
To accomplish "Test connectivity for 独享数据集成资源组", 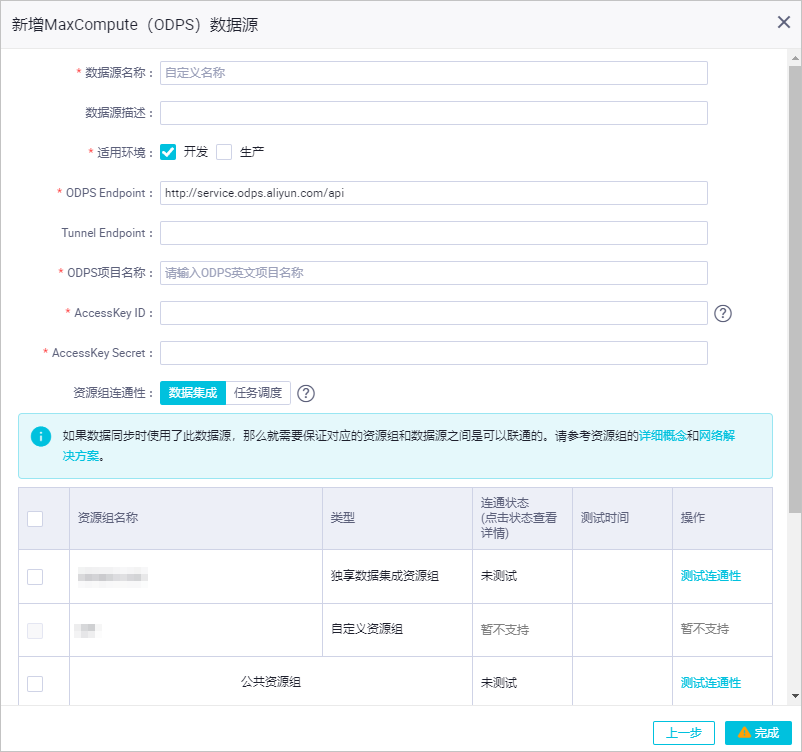I will coord(710,576).
